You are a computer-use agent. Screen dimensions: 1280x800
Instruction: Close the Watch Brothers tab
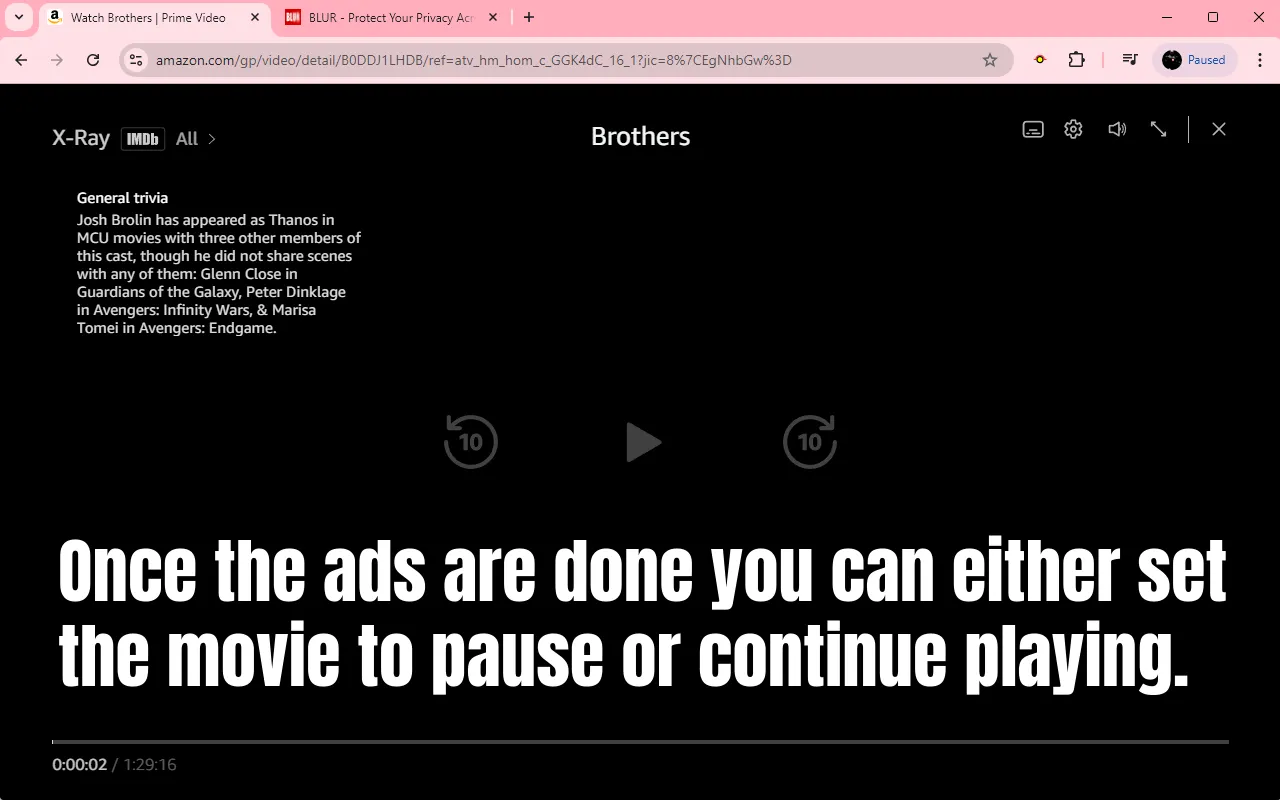pyautogui.click(x=255, y=18)
